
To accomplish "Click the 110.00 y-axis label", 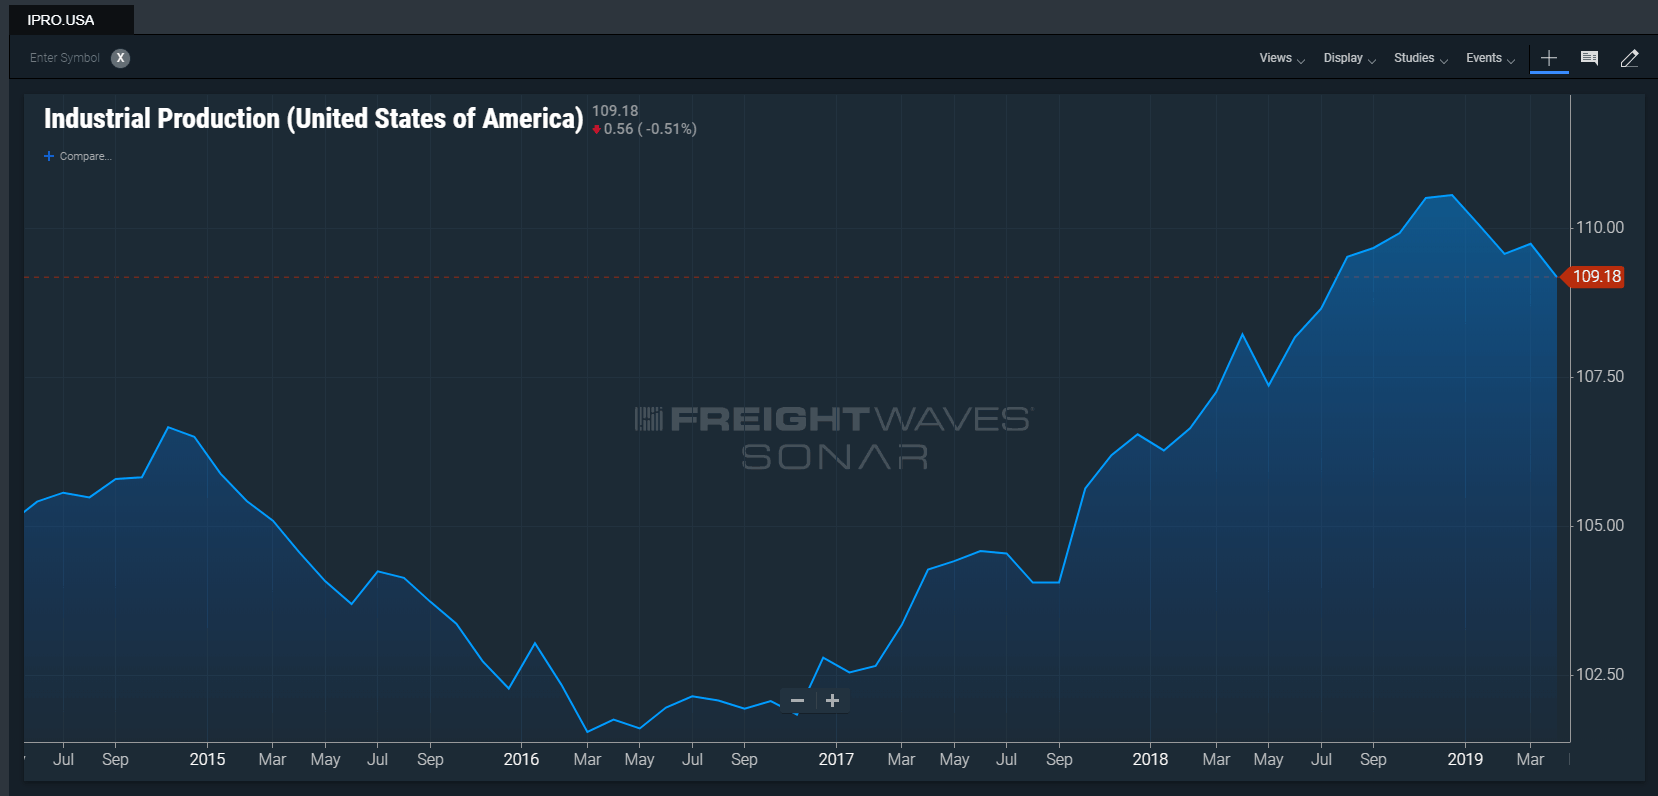I will coord(1600,228).
